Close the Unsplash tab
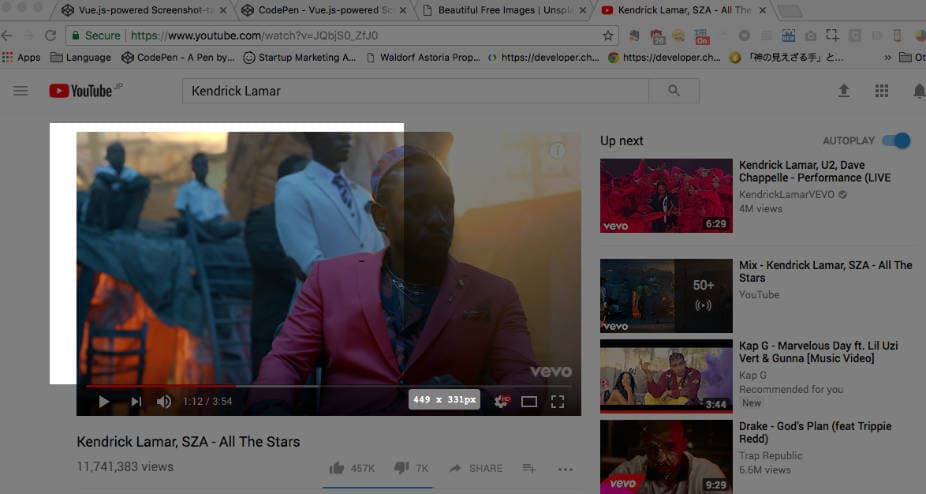The height and width of the screenshot is (494, 926). coord(583,10)
